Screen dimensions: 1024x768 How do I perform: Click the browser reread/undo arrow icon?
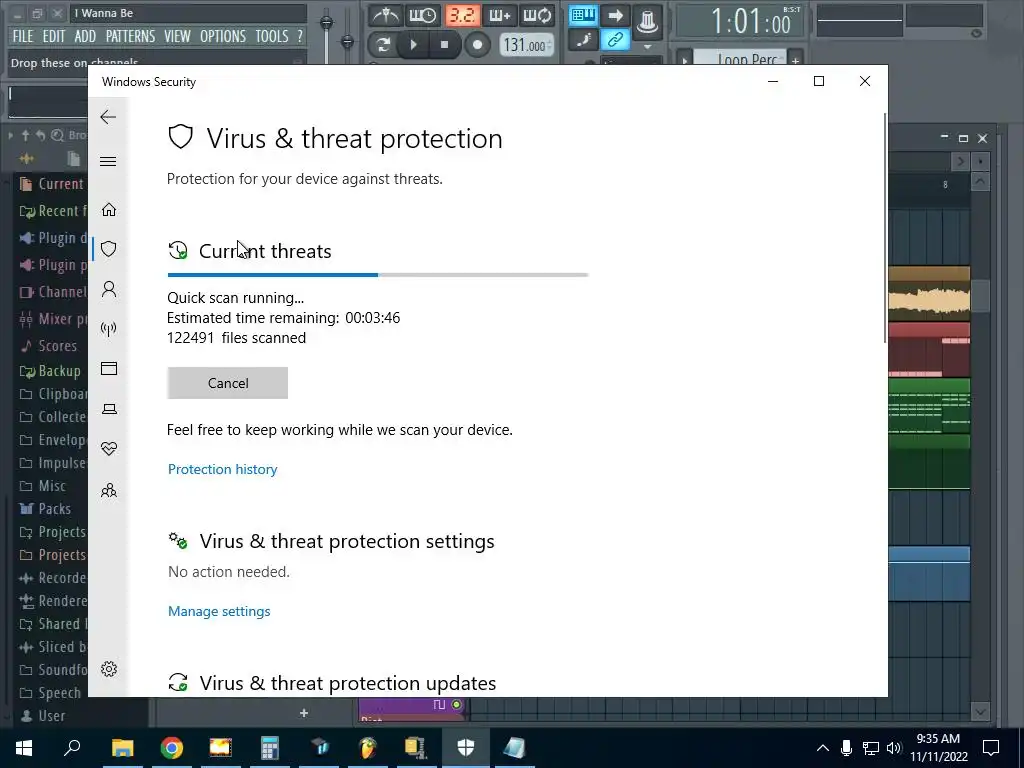[40, 135]
